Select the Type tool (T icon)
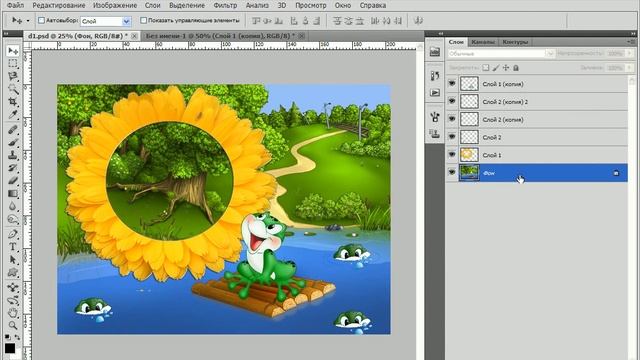 click(x=13, y=247)
